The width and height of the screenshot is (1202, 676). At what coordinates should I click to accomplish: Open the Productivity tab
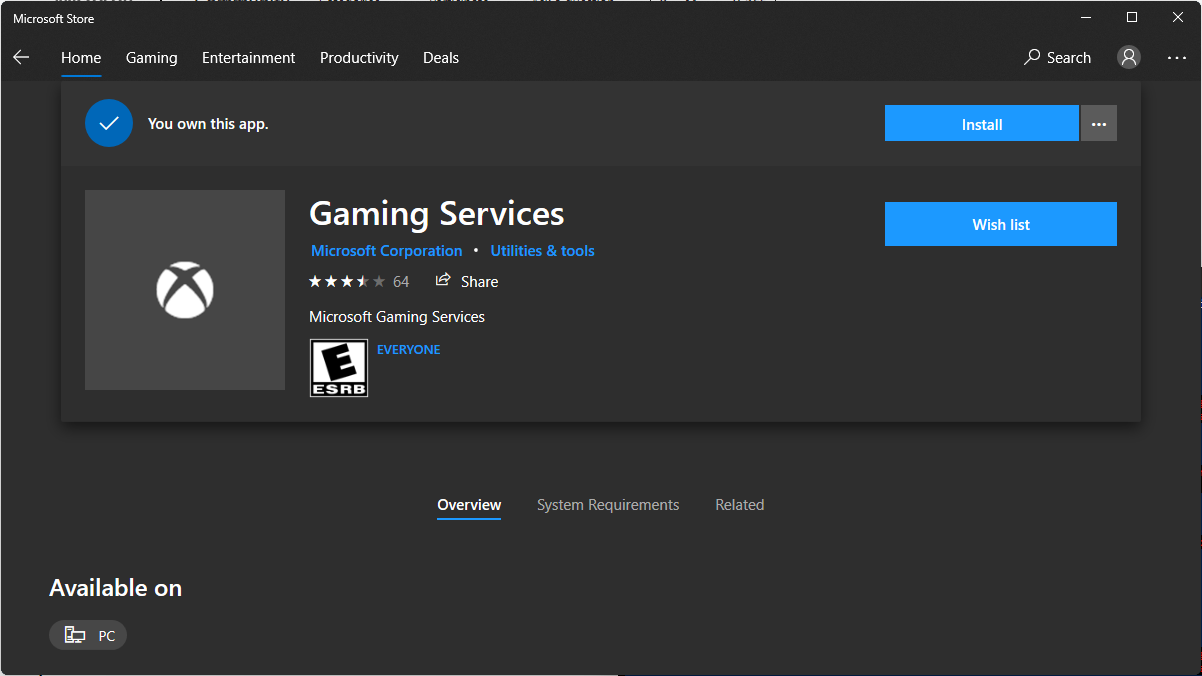point(359,58)
